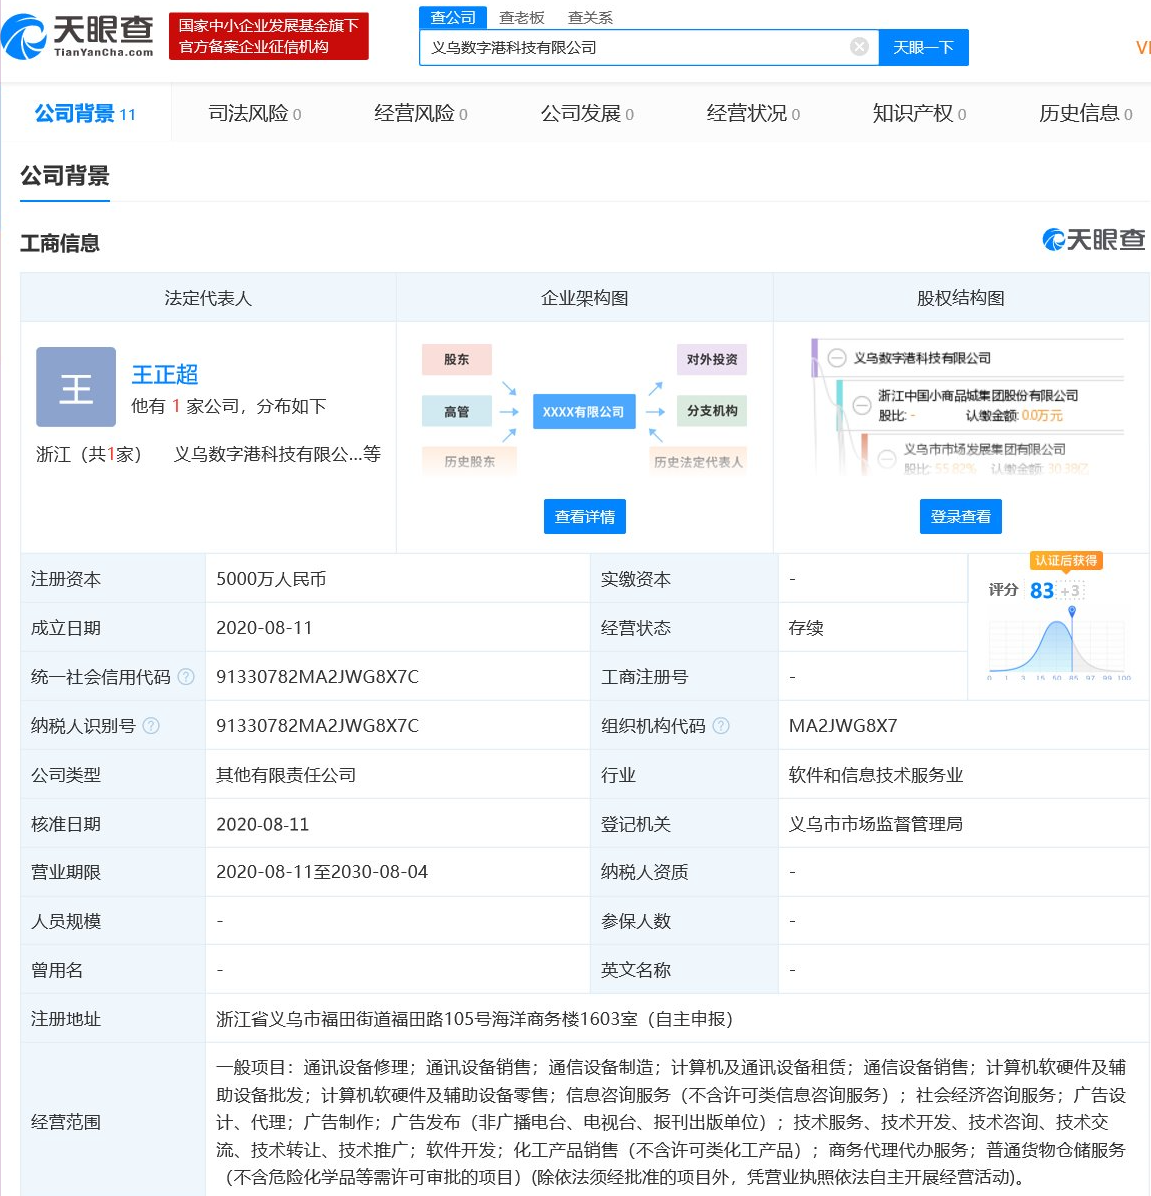Screen dimensions: 1151x1196
Task: Click the 认证后获得 orange badge
Action: (1066, 561)
